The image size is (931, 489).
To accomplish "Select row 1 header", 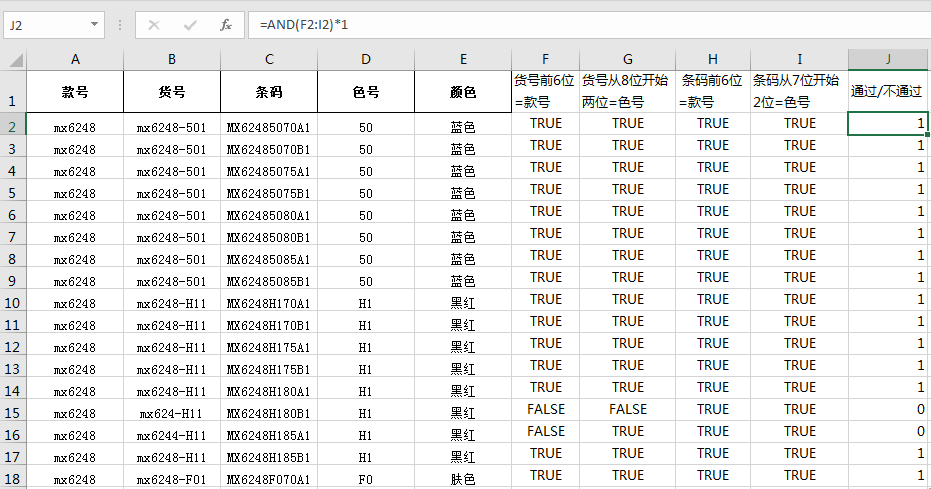I will [12, 92].
